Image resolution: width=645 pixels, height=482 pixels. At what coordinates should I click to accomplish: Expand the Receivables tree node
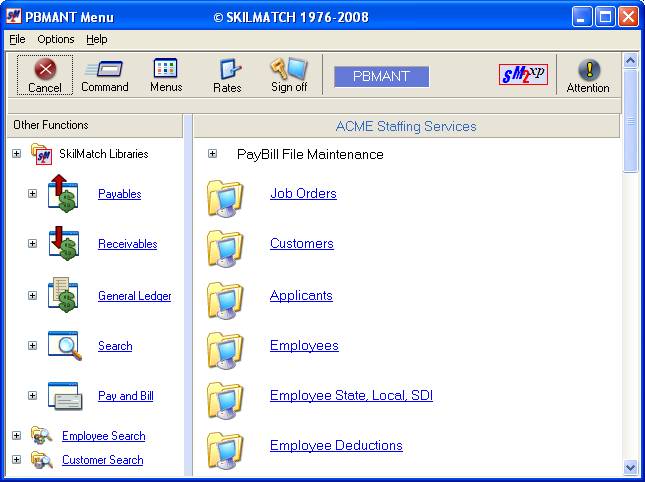[32, 243]
